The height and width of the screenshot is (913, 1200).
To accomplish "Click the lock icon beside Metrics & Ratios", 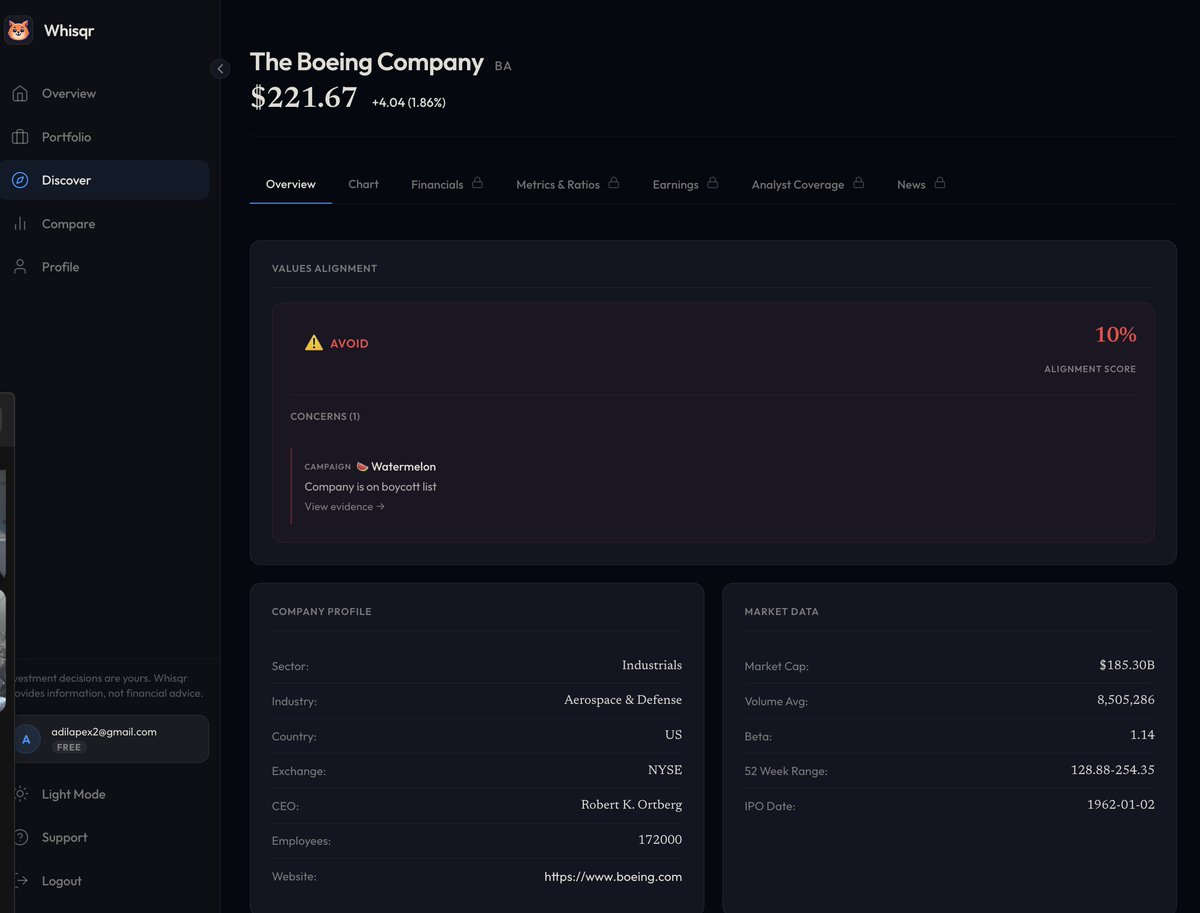I will point(614,183).
